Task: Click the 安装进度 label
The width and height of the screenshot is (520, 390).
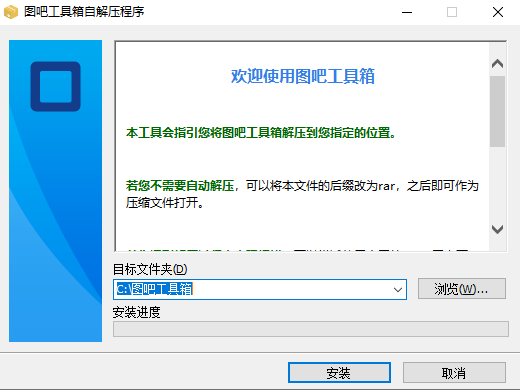Action: pyautogui.click(x=136, y=312)
